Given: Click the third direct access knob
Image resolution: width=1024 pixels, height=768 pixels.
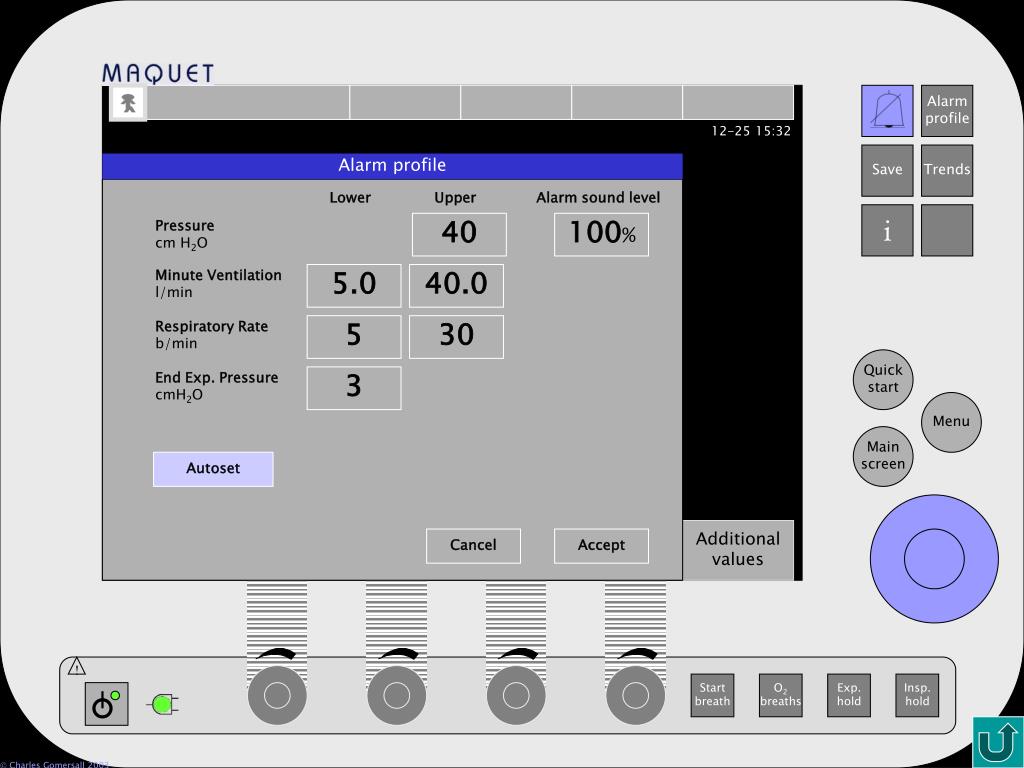Looking at the screenshot, I should (x=516, y=696).
